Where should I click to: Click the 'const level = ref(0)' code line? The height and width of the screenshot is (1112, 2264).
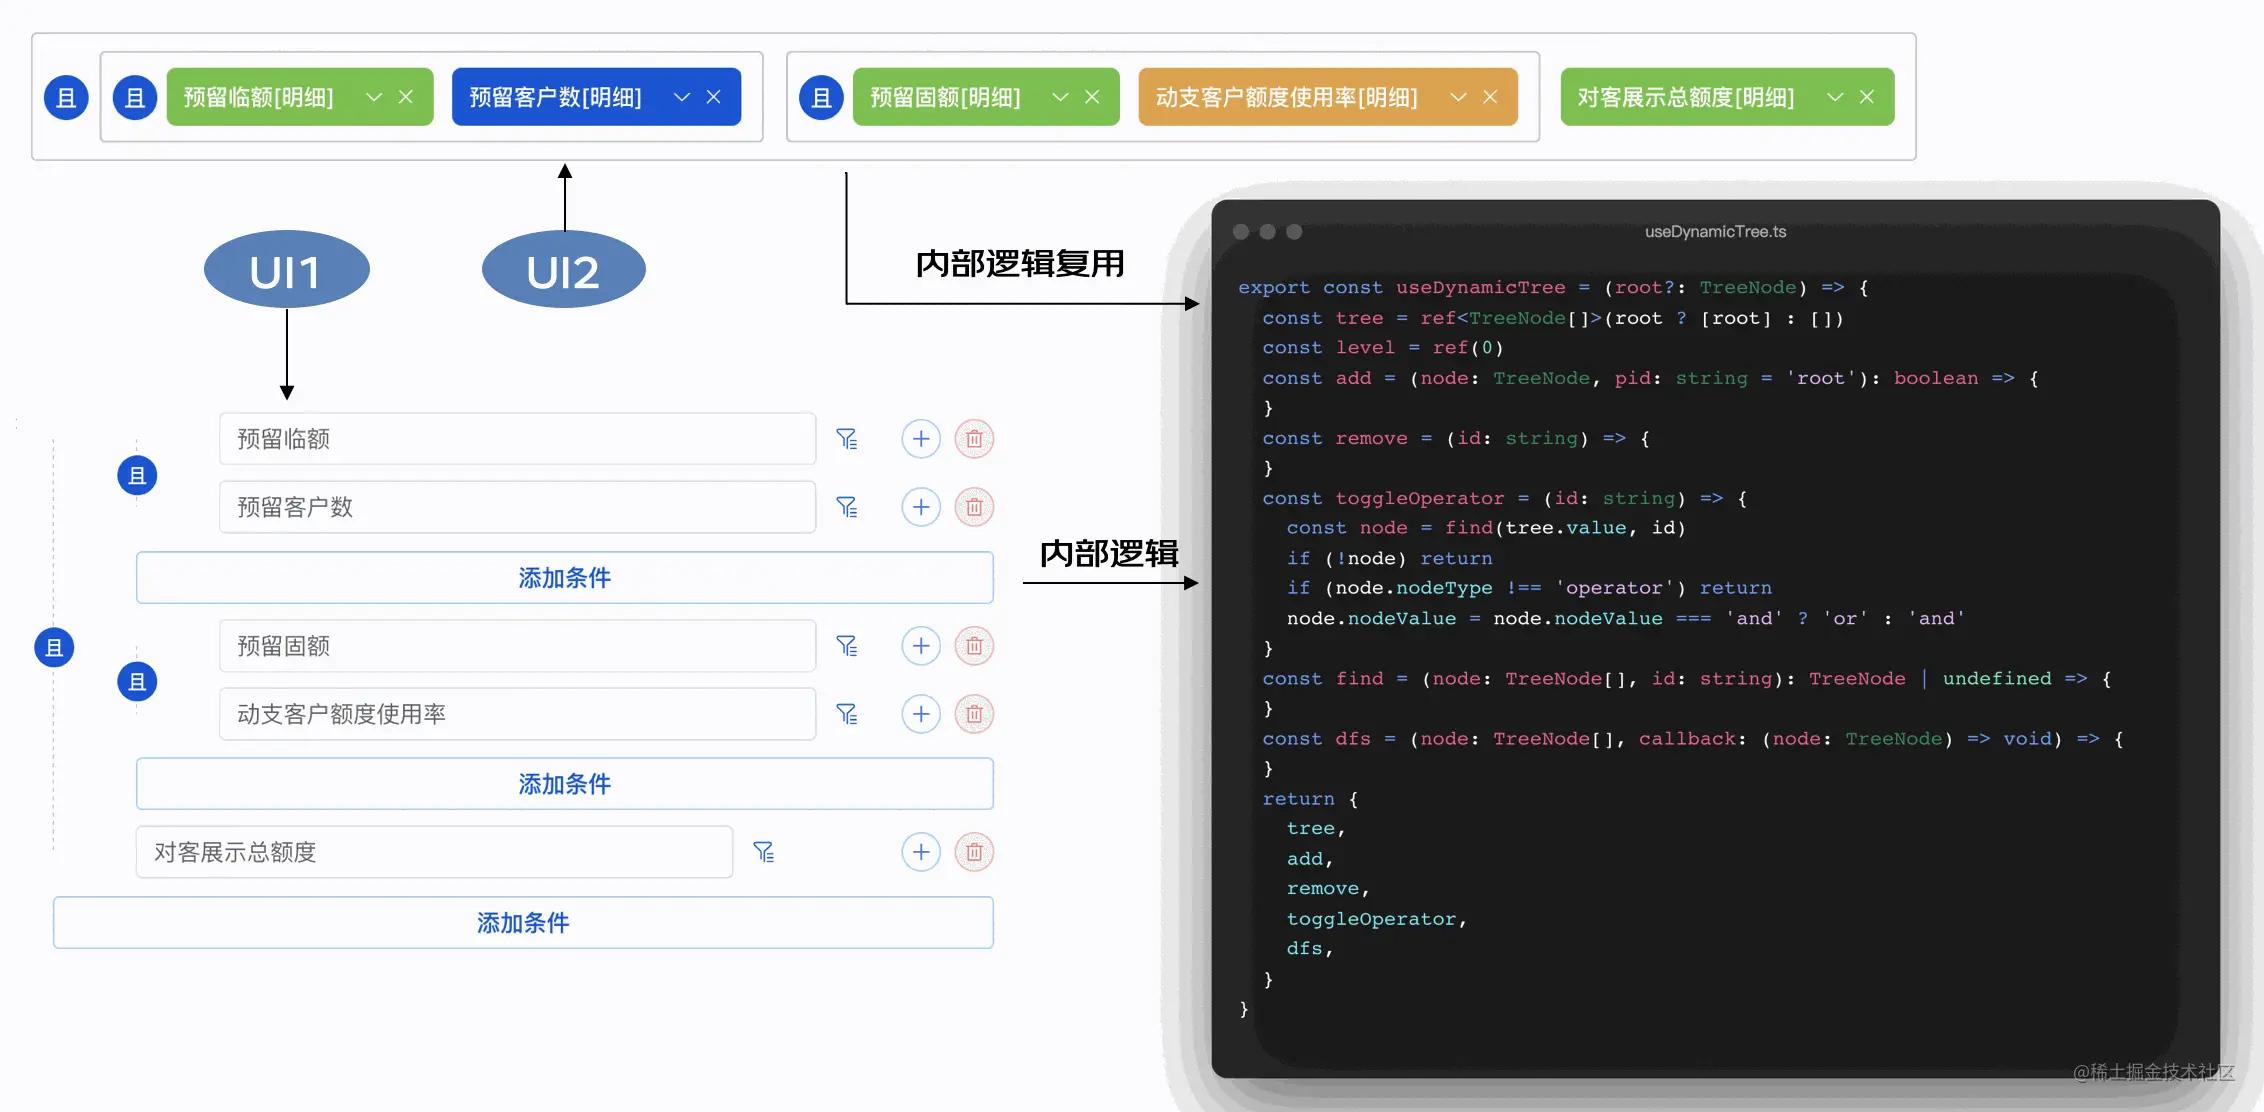(1382, 348)
